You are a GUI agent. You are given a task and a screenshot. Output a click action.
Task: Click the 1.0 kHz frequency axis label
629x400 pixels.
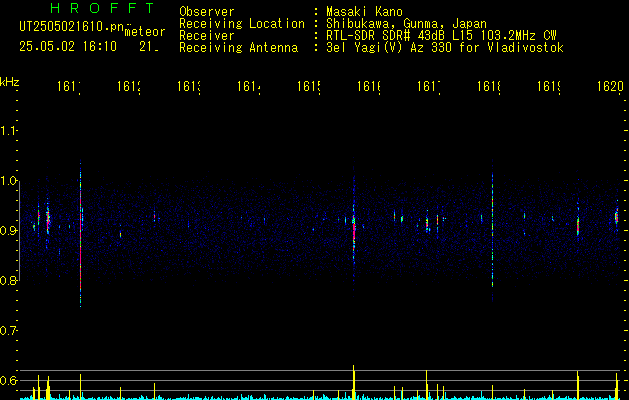click(8, 181)
